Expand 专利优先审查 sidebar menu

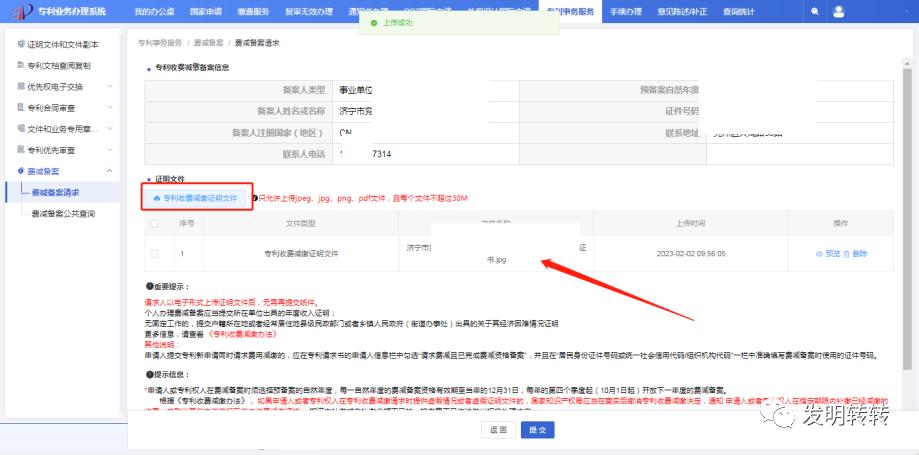coord(110,150)
